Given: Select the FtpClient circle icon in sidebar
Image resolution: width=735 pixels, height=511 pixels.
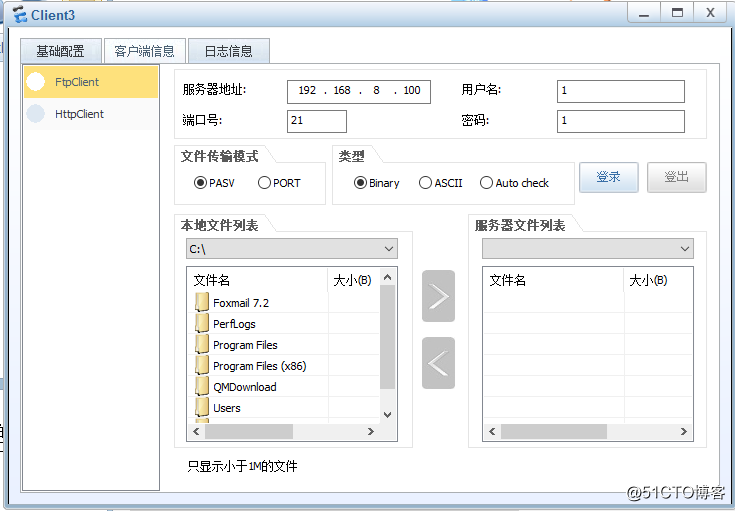Looking at the screenshot, I should tap(36, 82).
